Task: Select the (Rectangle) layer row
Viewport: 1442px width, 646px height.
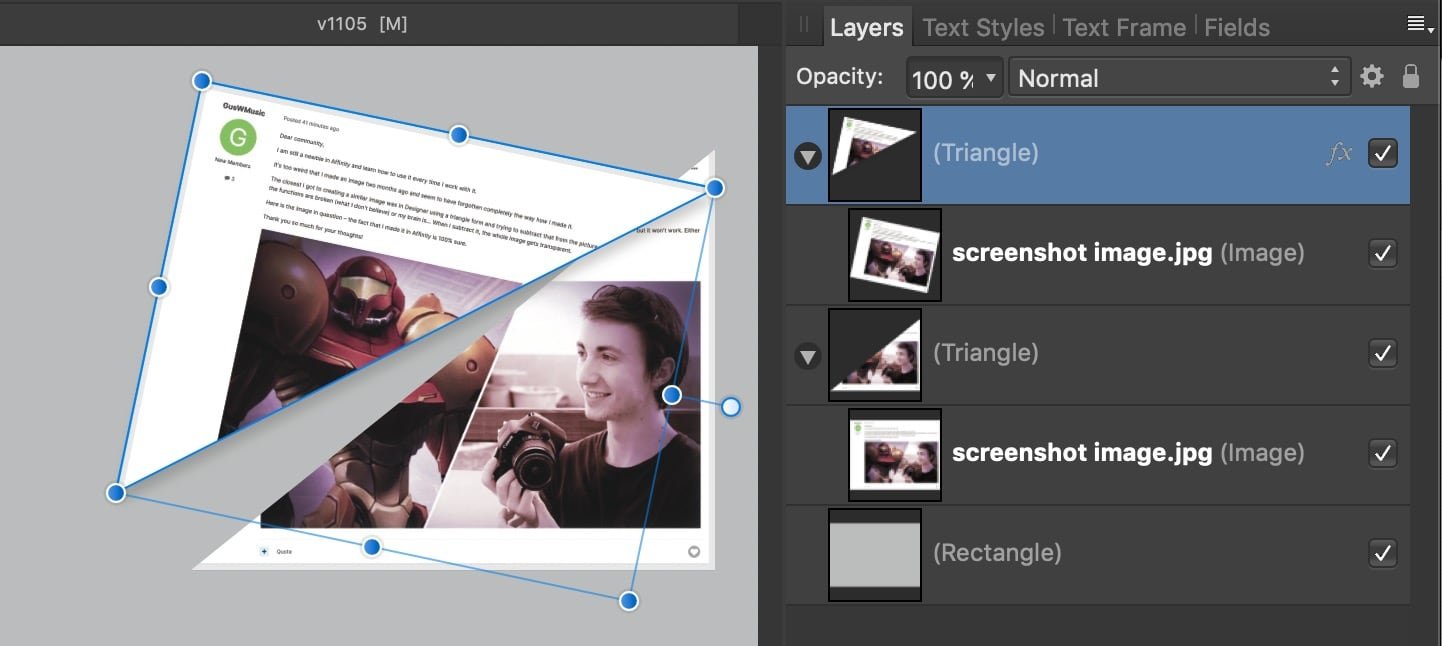Action: 1098,555
